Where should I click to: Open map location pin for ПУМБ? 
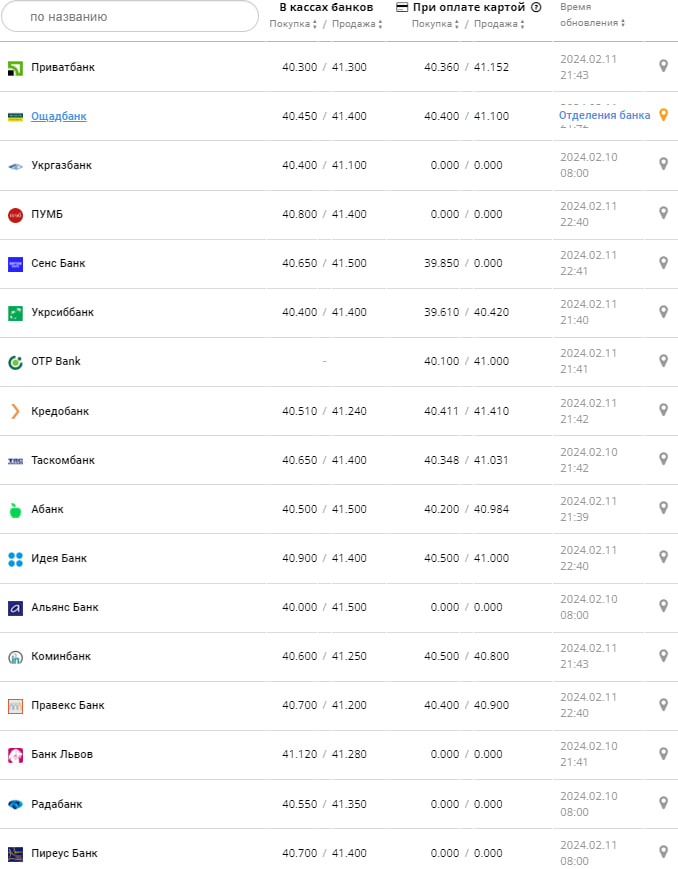click(662, 213)
